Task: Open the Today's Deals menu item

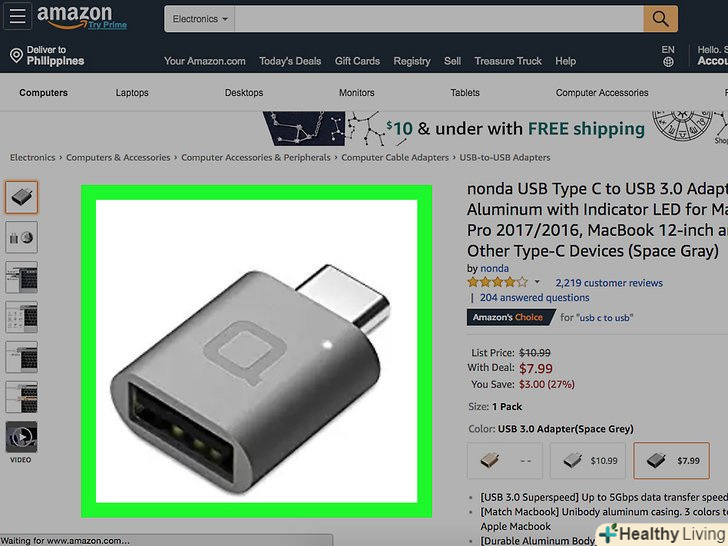Action: coord(290,61)
